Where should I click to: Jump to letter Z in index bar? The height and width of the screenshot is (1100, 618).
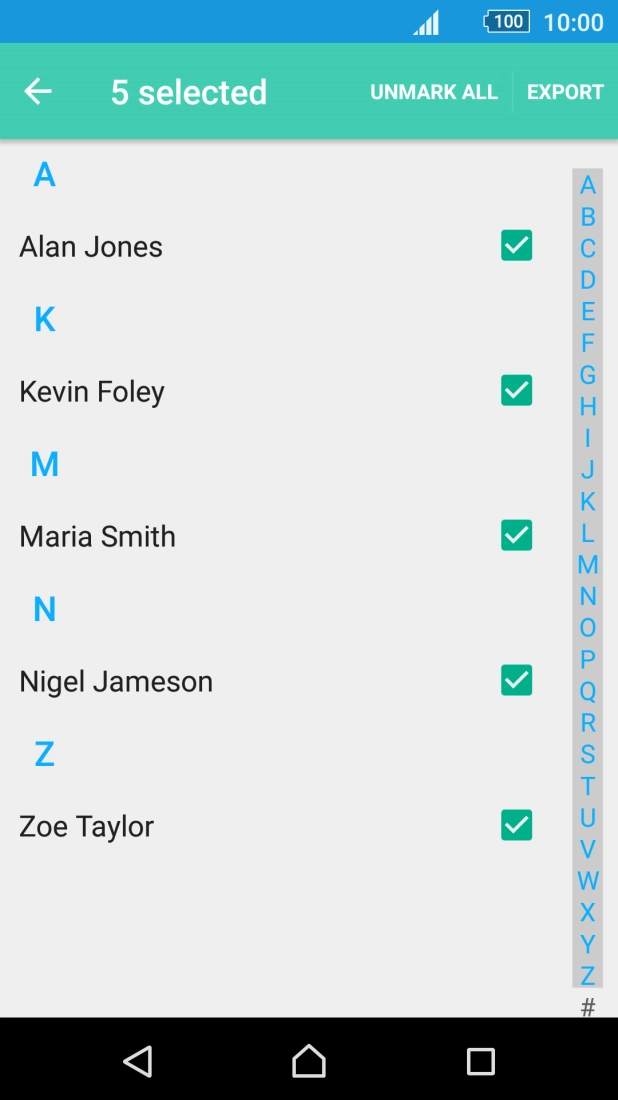(588, 975)
